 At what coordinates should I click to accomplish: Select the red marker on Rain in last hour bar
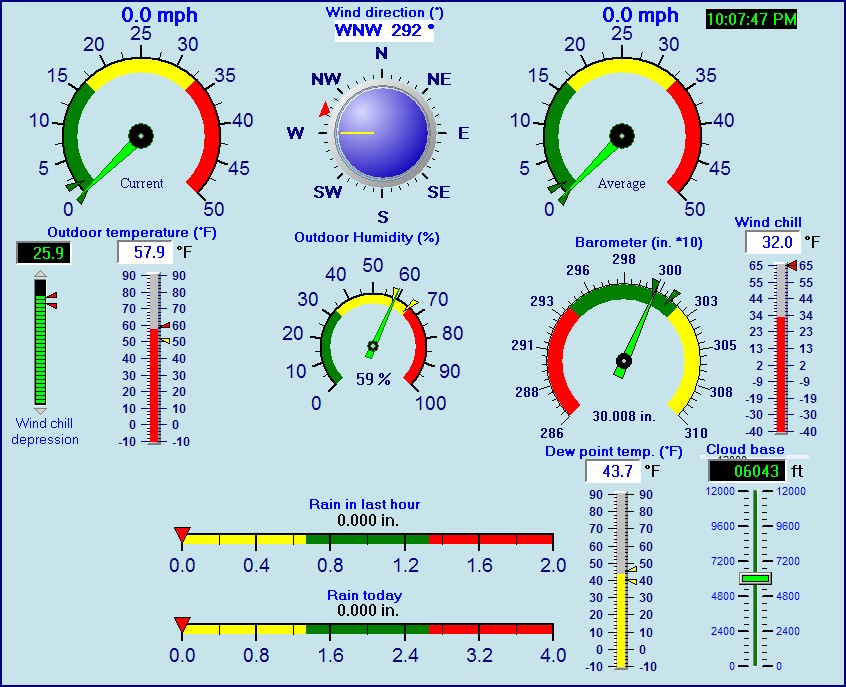point(182,535)
